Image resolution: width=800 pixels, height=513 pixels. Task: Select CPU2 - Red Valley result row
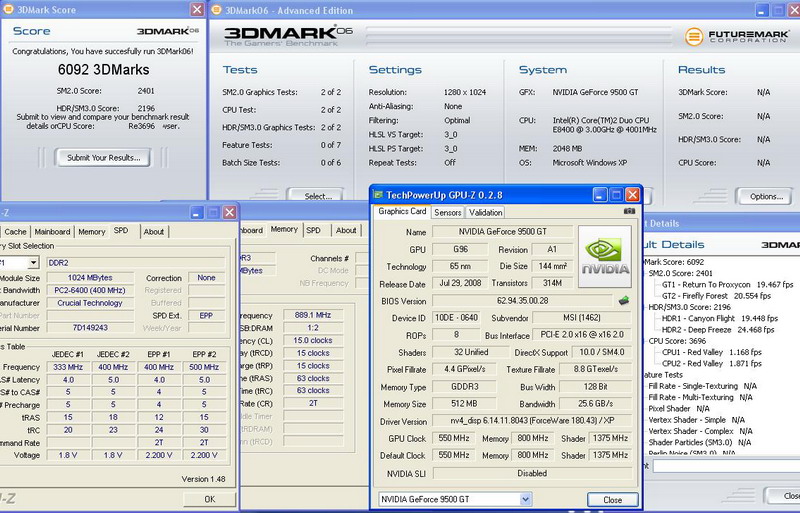(712, 363)
